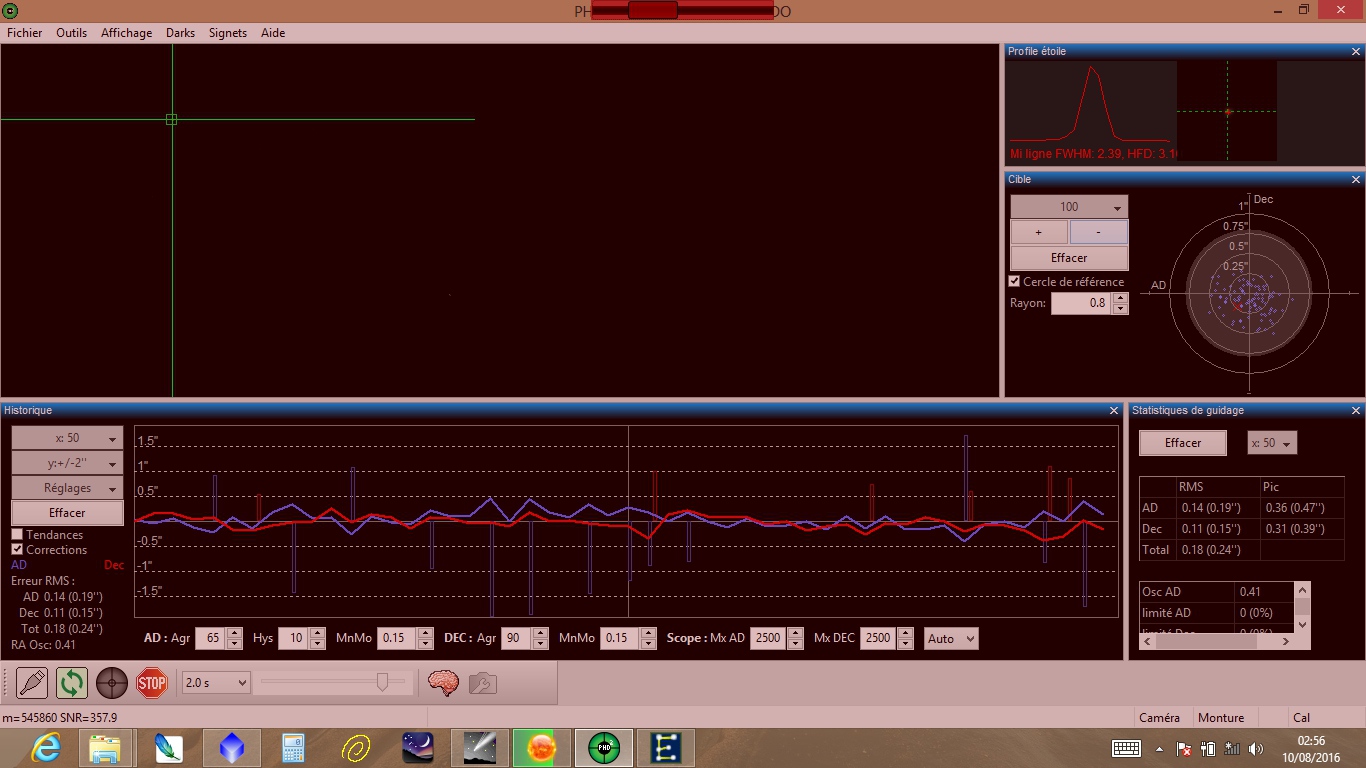Open camera settings wrench icon

coord(483,683)
